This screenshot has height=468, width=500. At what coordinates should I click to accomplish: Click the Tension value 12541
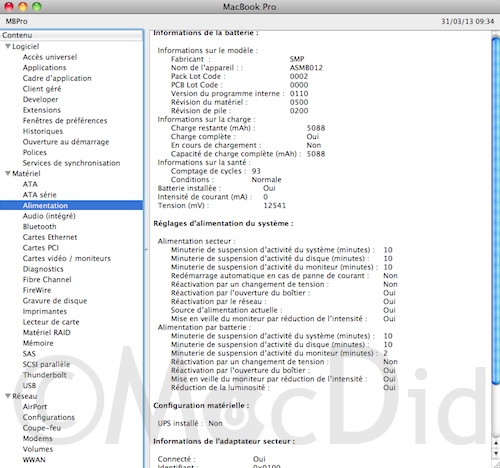click(275, 205)
